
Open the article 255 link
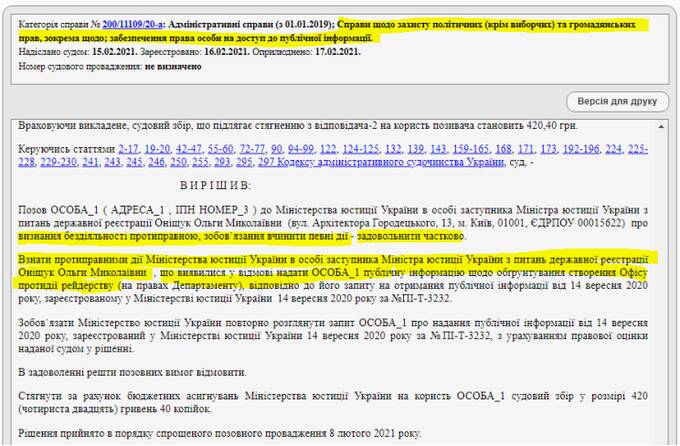pos(200,162)
